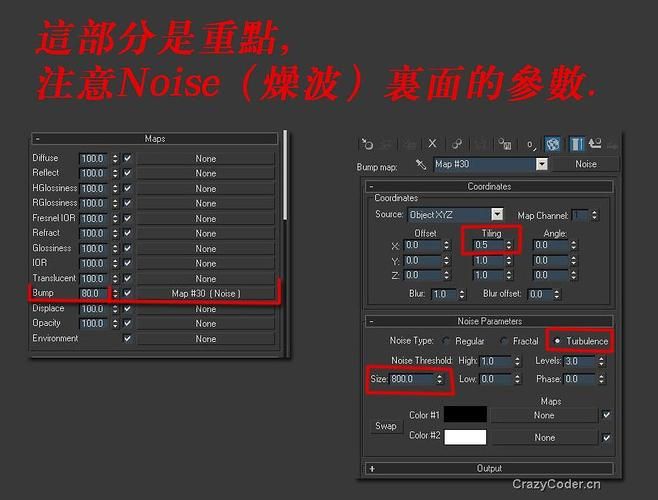
Task: Click the Put Material to Scene icon
Action: pos(386,144)
